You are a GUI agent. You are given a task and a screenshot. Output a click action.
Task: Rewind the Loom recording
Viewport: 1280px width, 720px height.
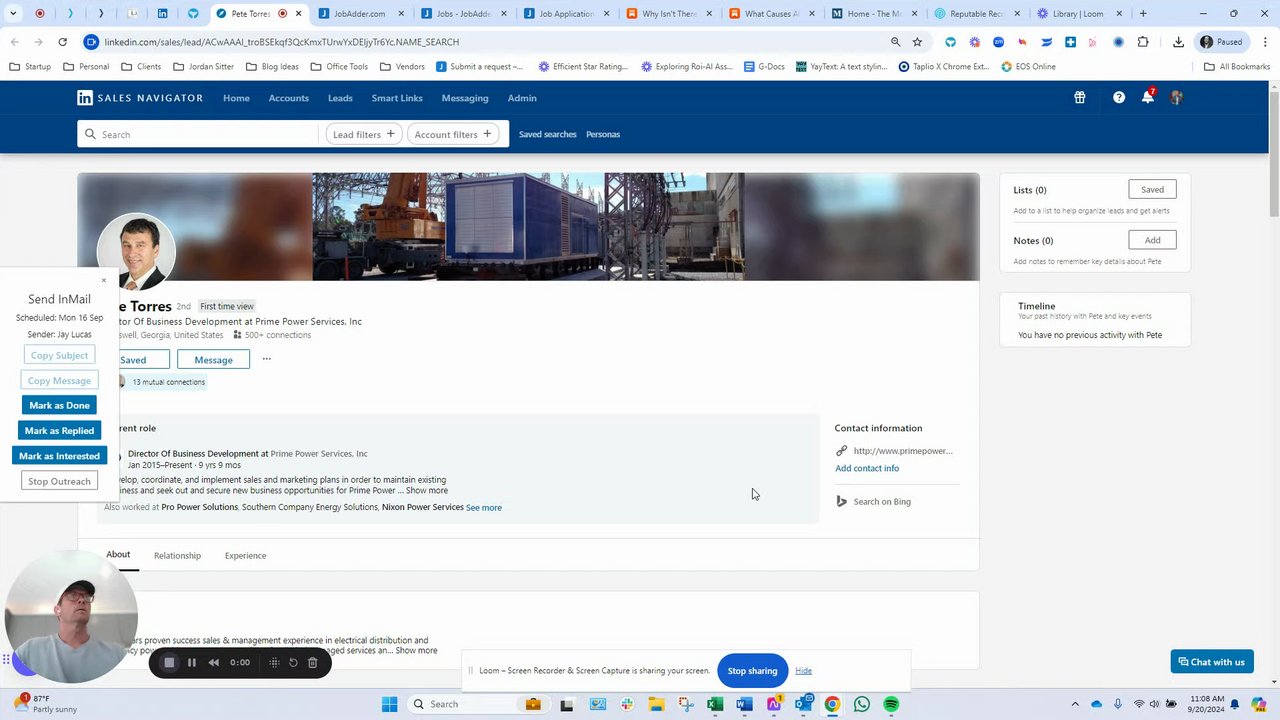213,662
